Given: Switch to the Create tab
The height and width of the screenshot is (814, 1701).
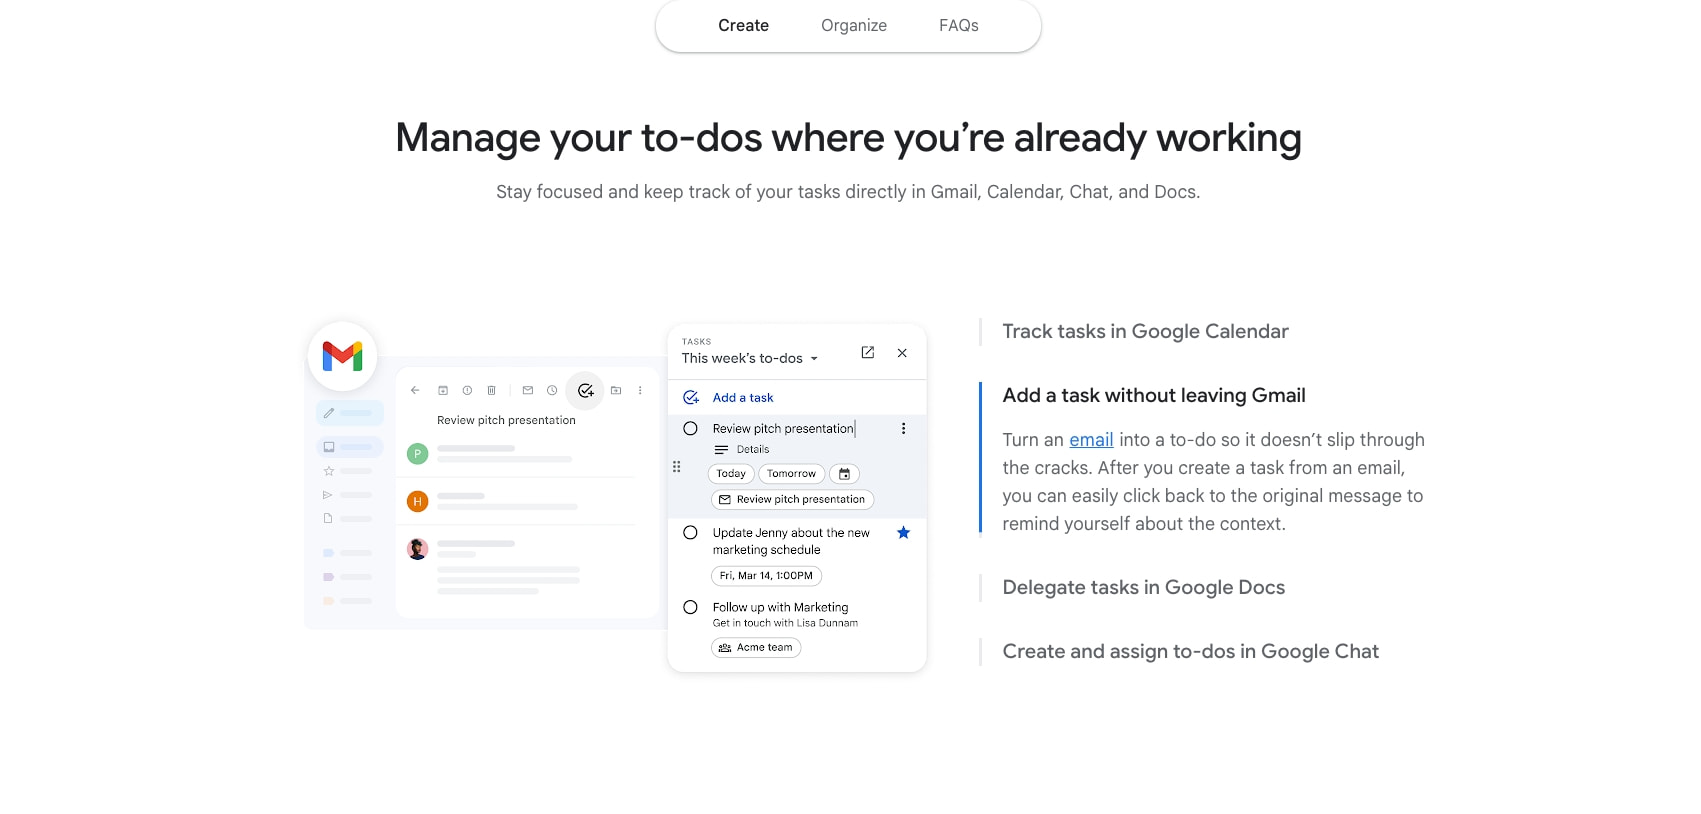Looking at the screenshot, I should pos(743,26).
